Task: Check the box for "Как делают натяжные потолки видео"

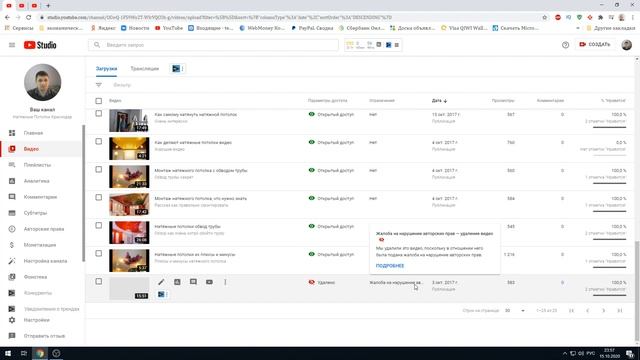Action: tap(99, 142)
